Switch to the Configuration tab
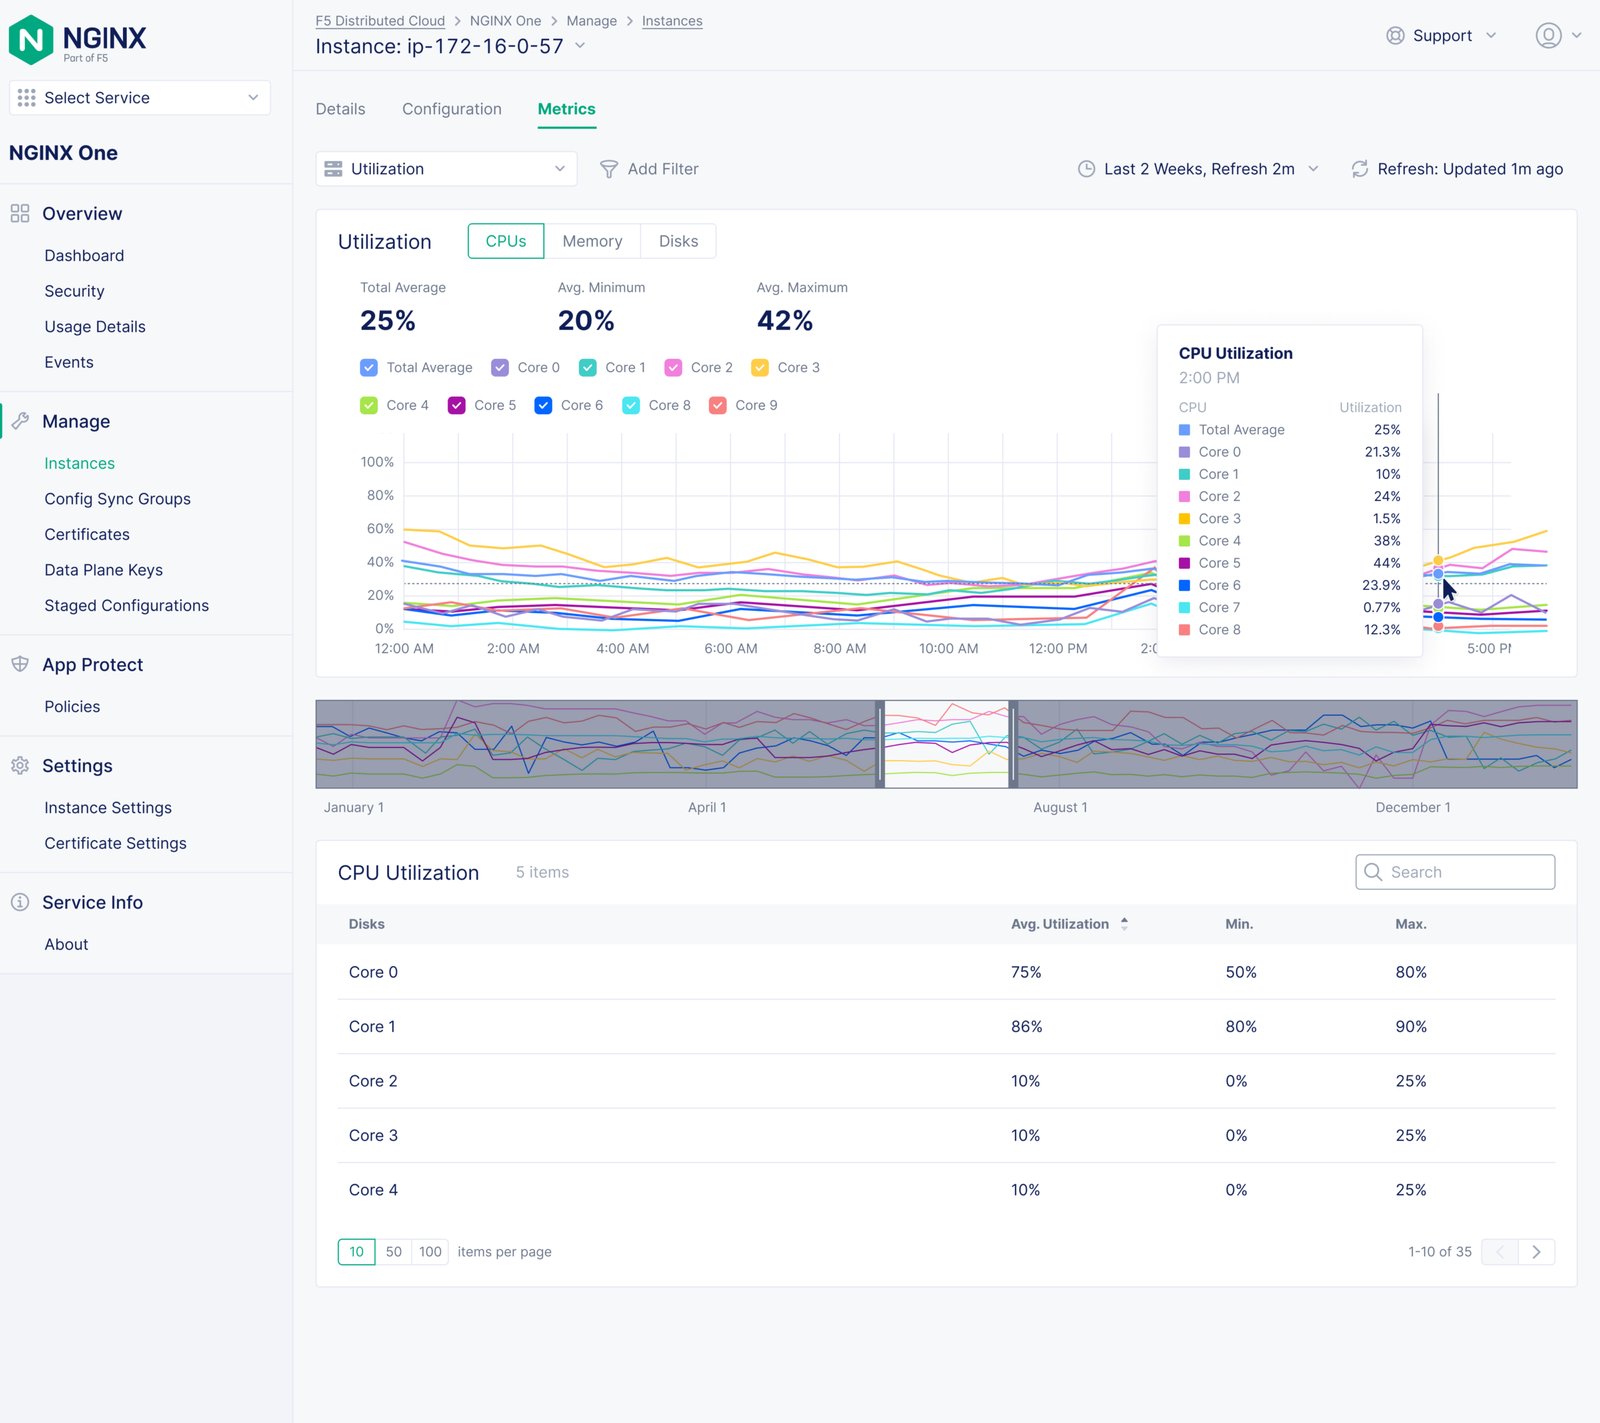 point(452,109)
